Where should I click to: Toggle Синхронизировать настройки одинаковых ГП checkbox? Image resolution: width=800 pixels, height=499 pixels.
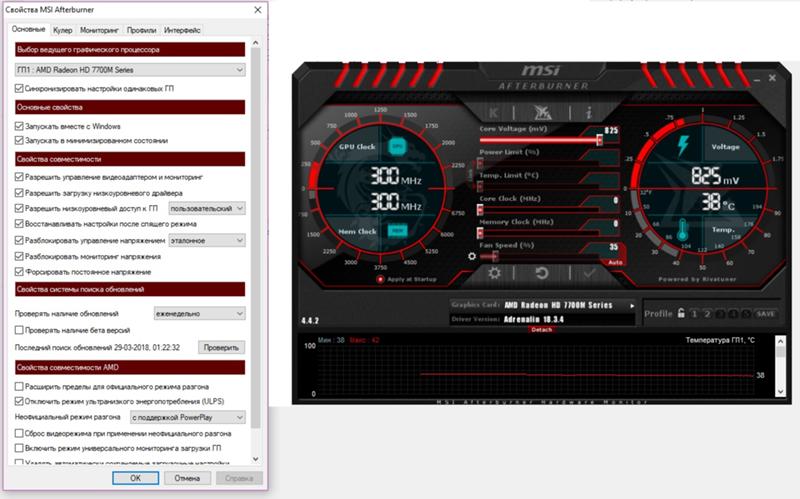[x=19, y=88]
